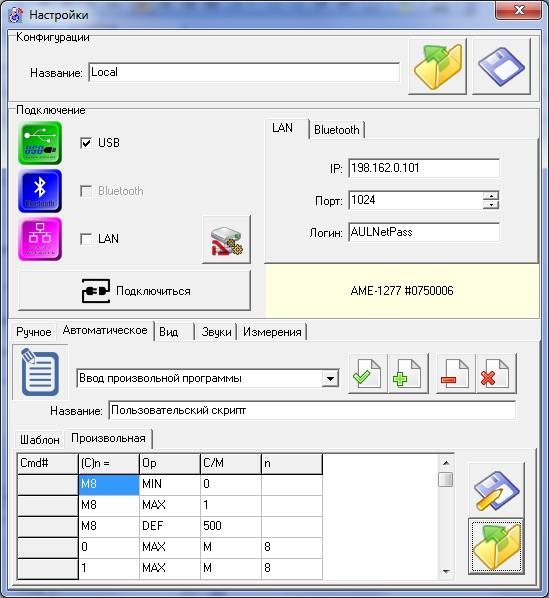Add a new program with green plus icon
Viewport: 549px width, 598px height.
[408, 373]
